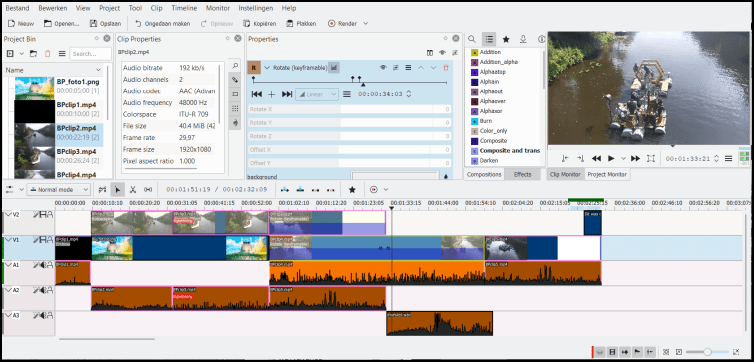The image size is (754, 362).
Task: Delete the Rotate (keyframable) effect
Action: coord(446,68)
